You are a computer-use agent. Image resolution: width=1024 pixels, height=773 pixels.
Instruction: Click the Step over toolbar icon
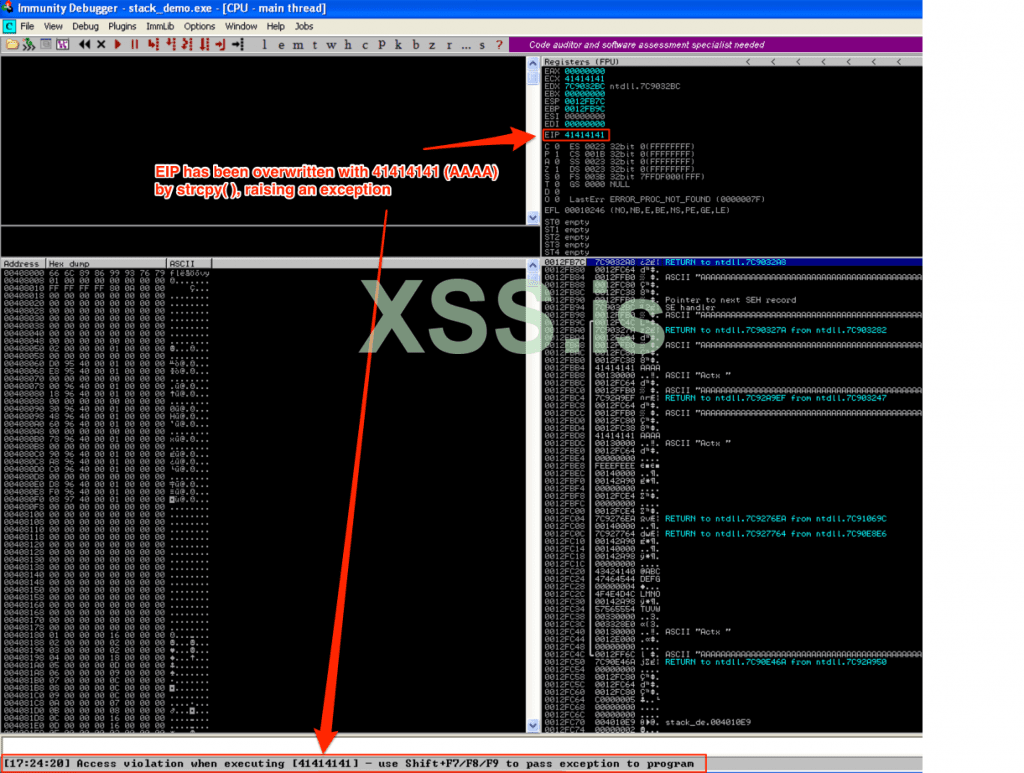coord(170,44)
